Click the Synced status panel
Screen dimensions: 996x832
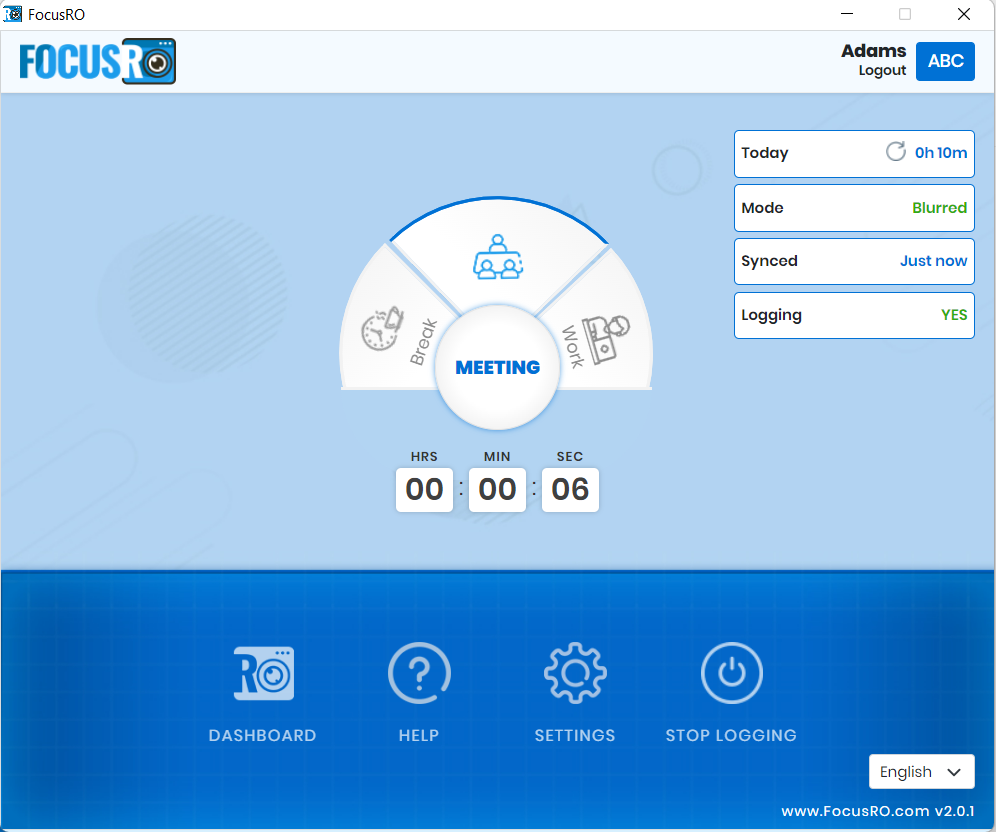[853, 261]
